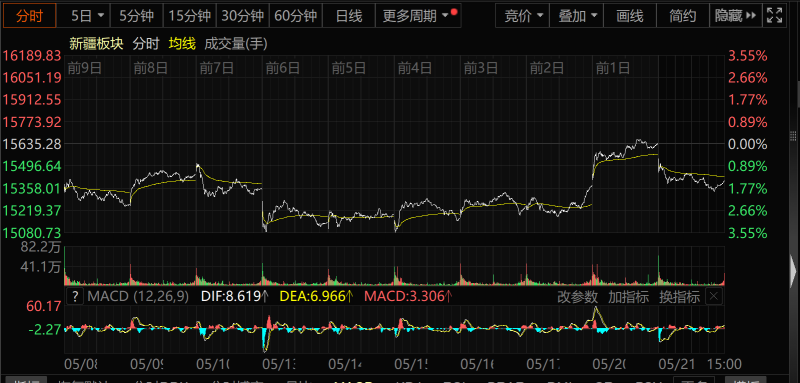Image resolution: width=800 pixels, height=383 pixels.
Task: Click the red dot on 更多周期
Action: [x=454, y=11]
